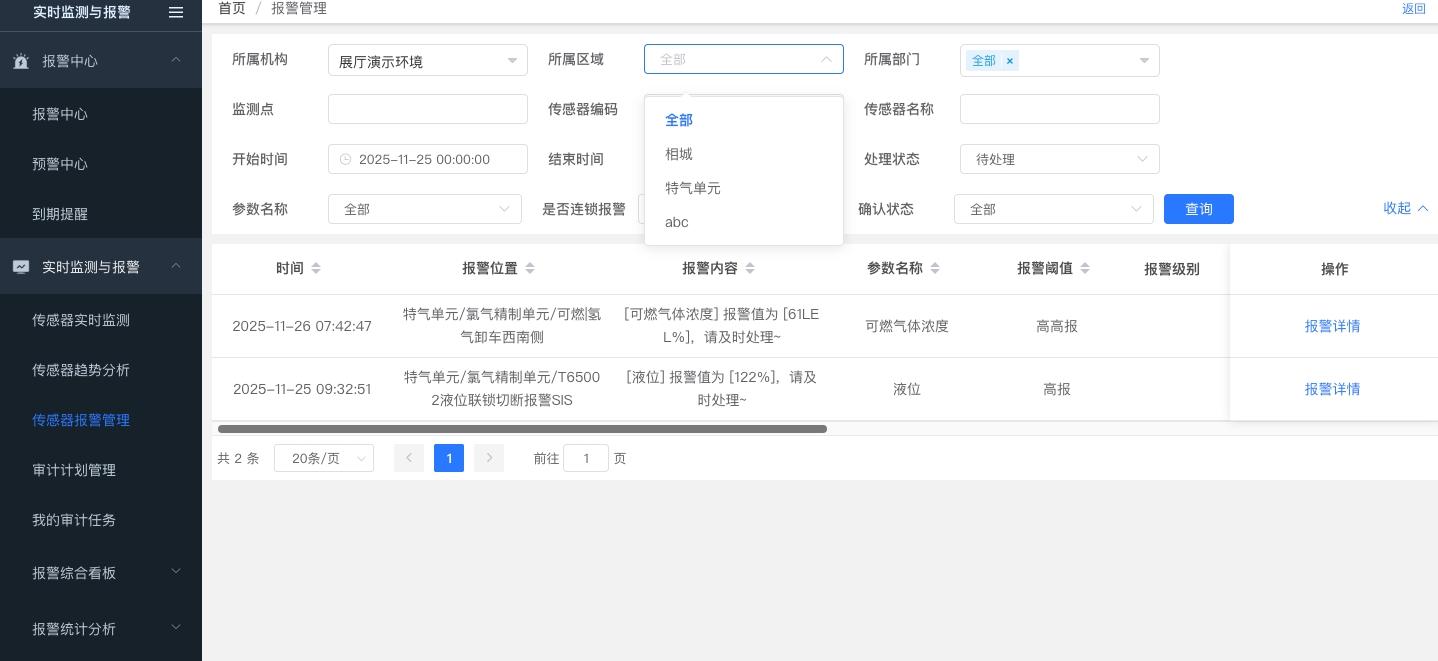
Task: Open 报警详情 for the 07:42:47 alarm
Action: (1332, 326)
